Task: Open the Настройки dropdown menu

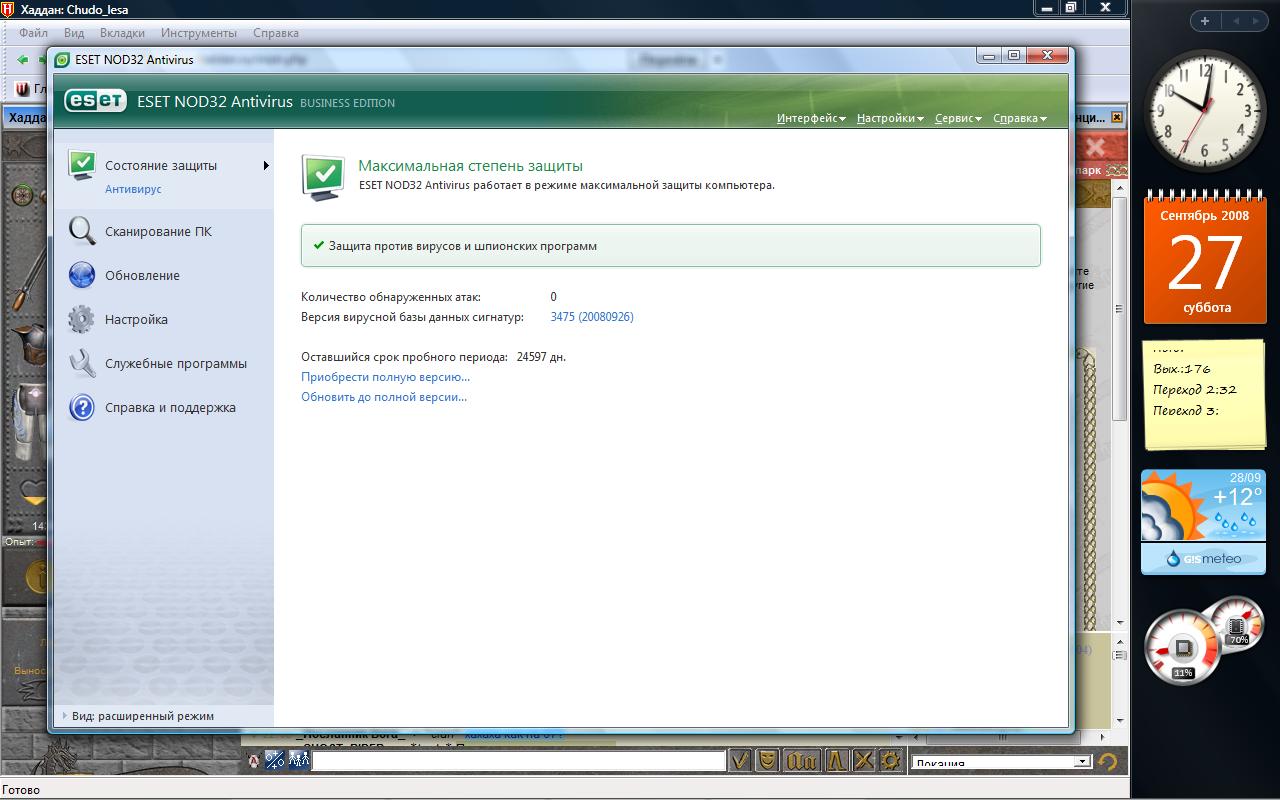Action: tap(890, 118)
